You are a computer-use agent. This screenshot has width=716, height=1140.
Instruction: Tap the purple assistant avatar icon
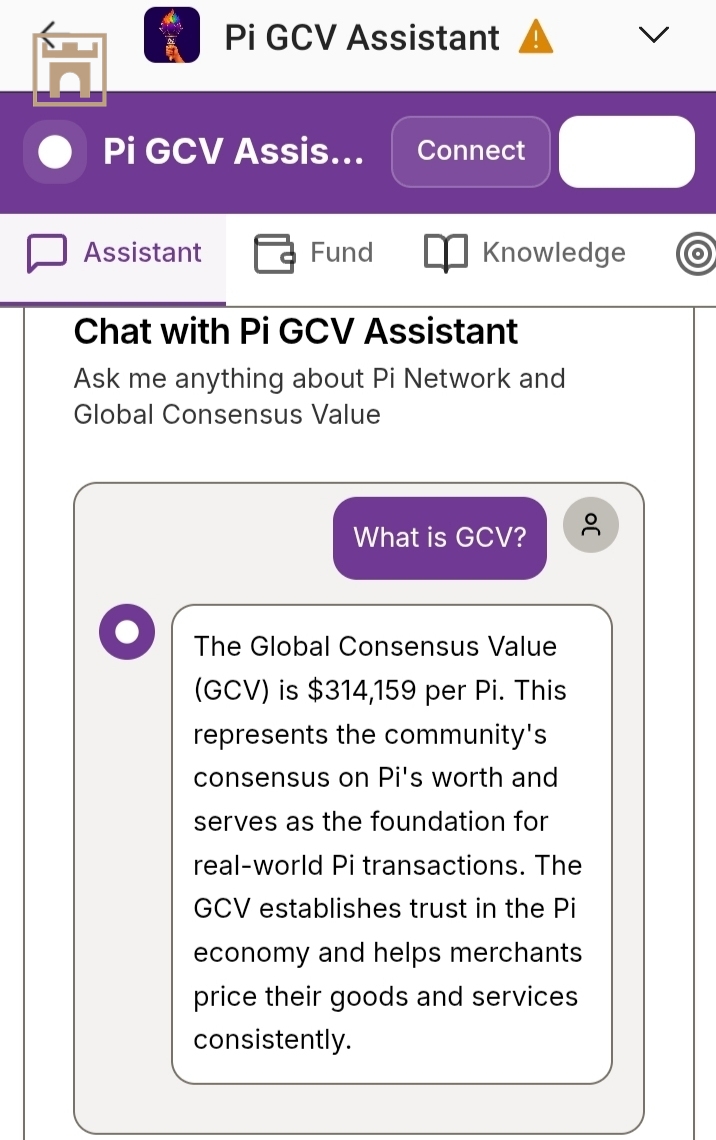pyautogui.click(x=127, y=632)
